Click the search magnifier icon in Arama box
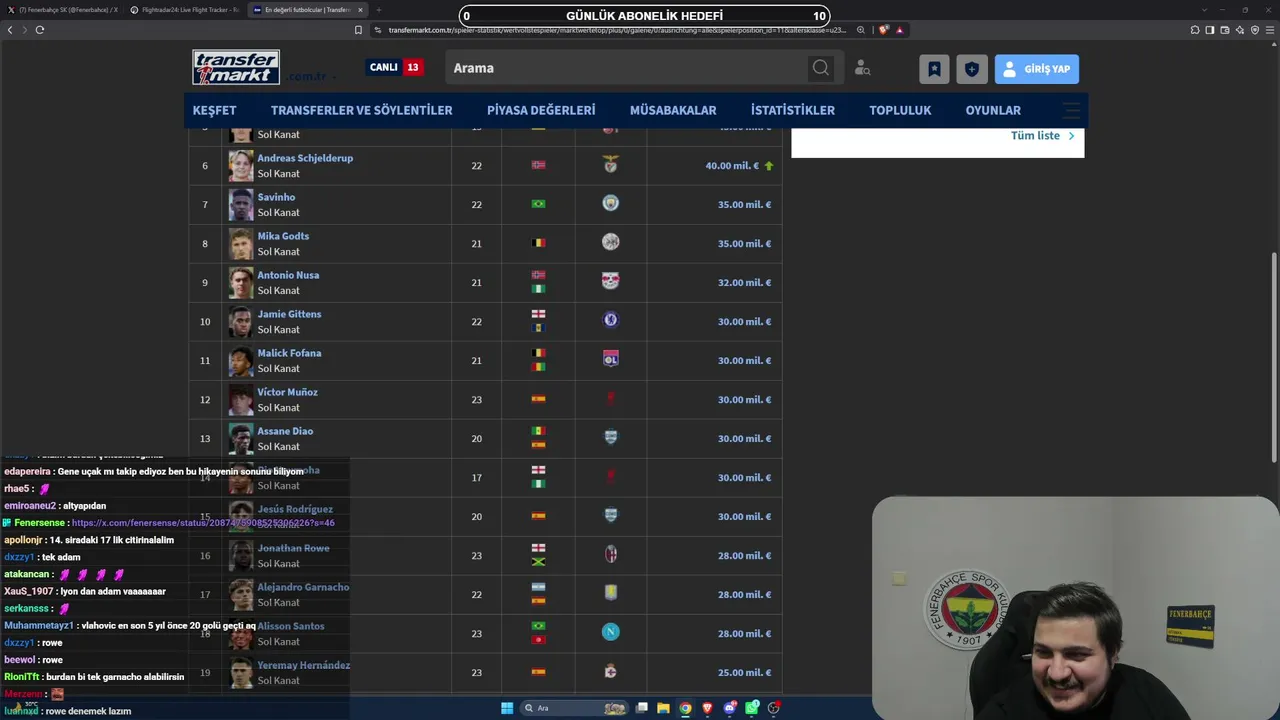 pos(821,68)
